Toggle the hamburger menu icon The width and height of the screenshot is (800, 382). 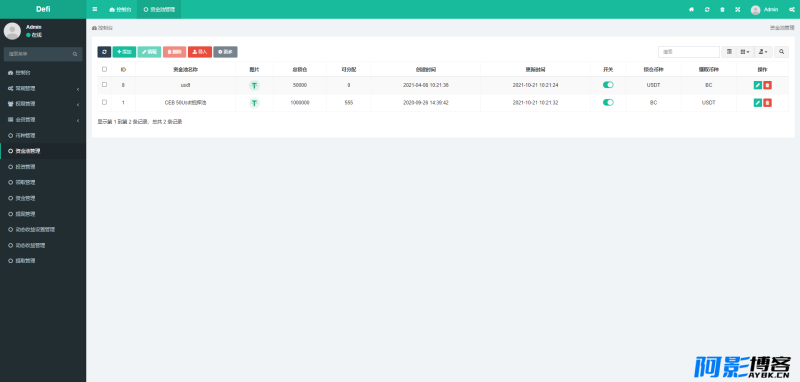95,9
